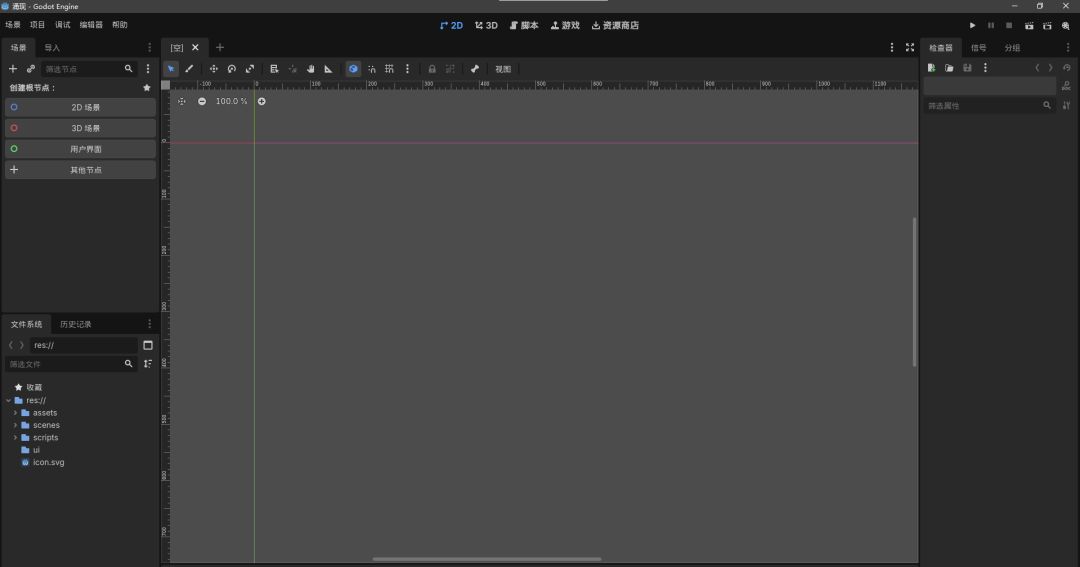Screen dimensions: 1080x567
Task: Center the canvas view icon
Action: point(182,101)
